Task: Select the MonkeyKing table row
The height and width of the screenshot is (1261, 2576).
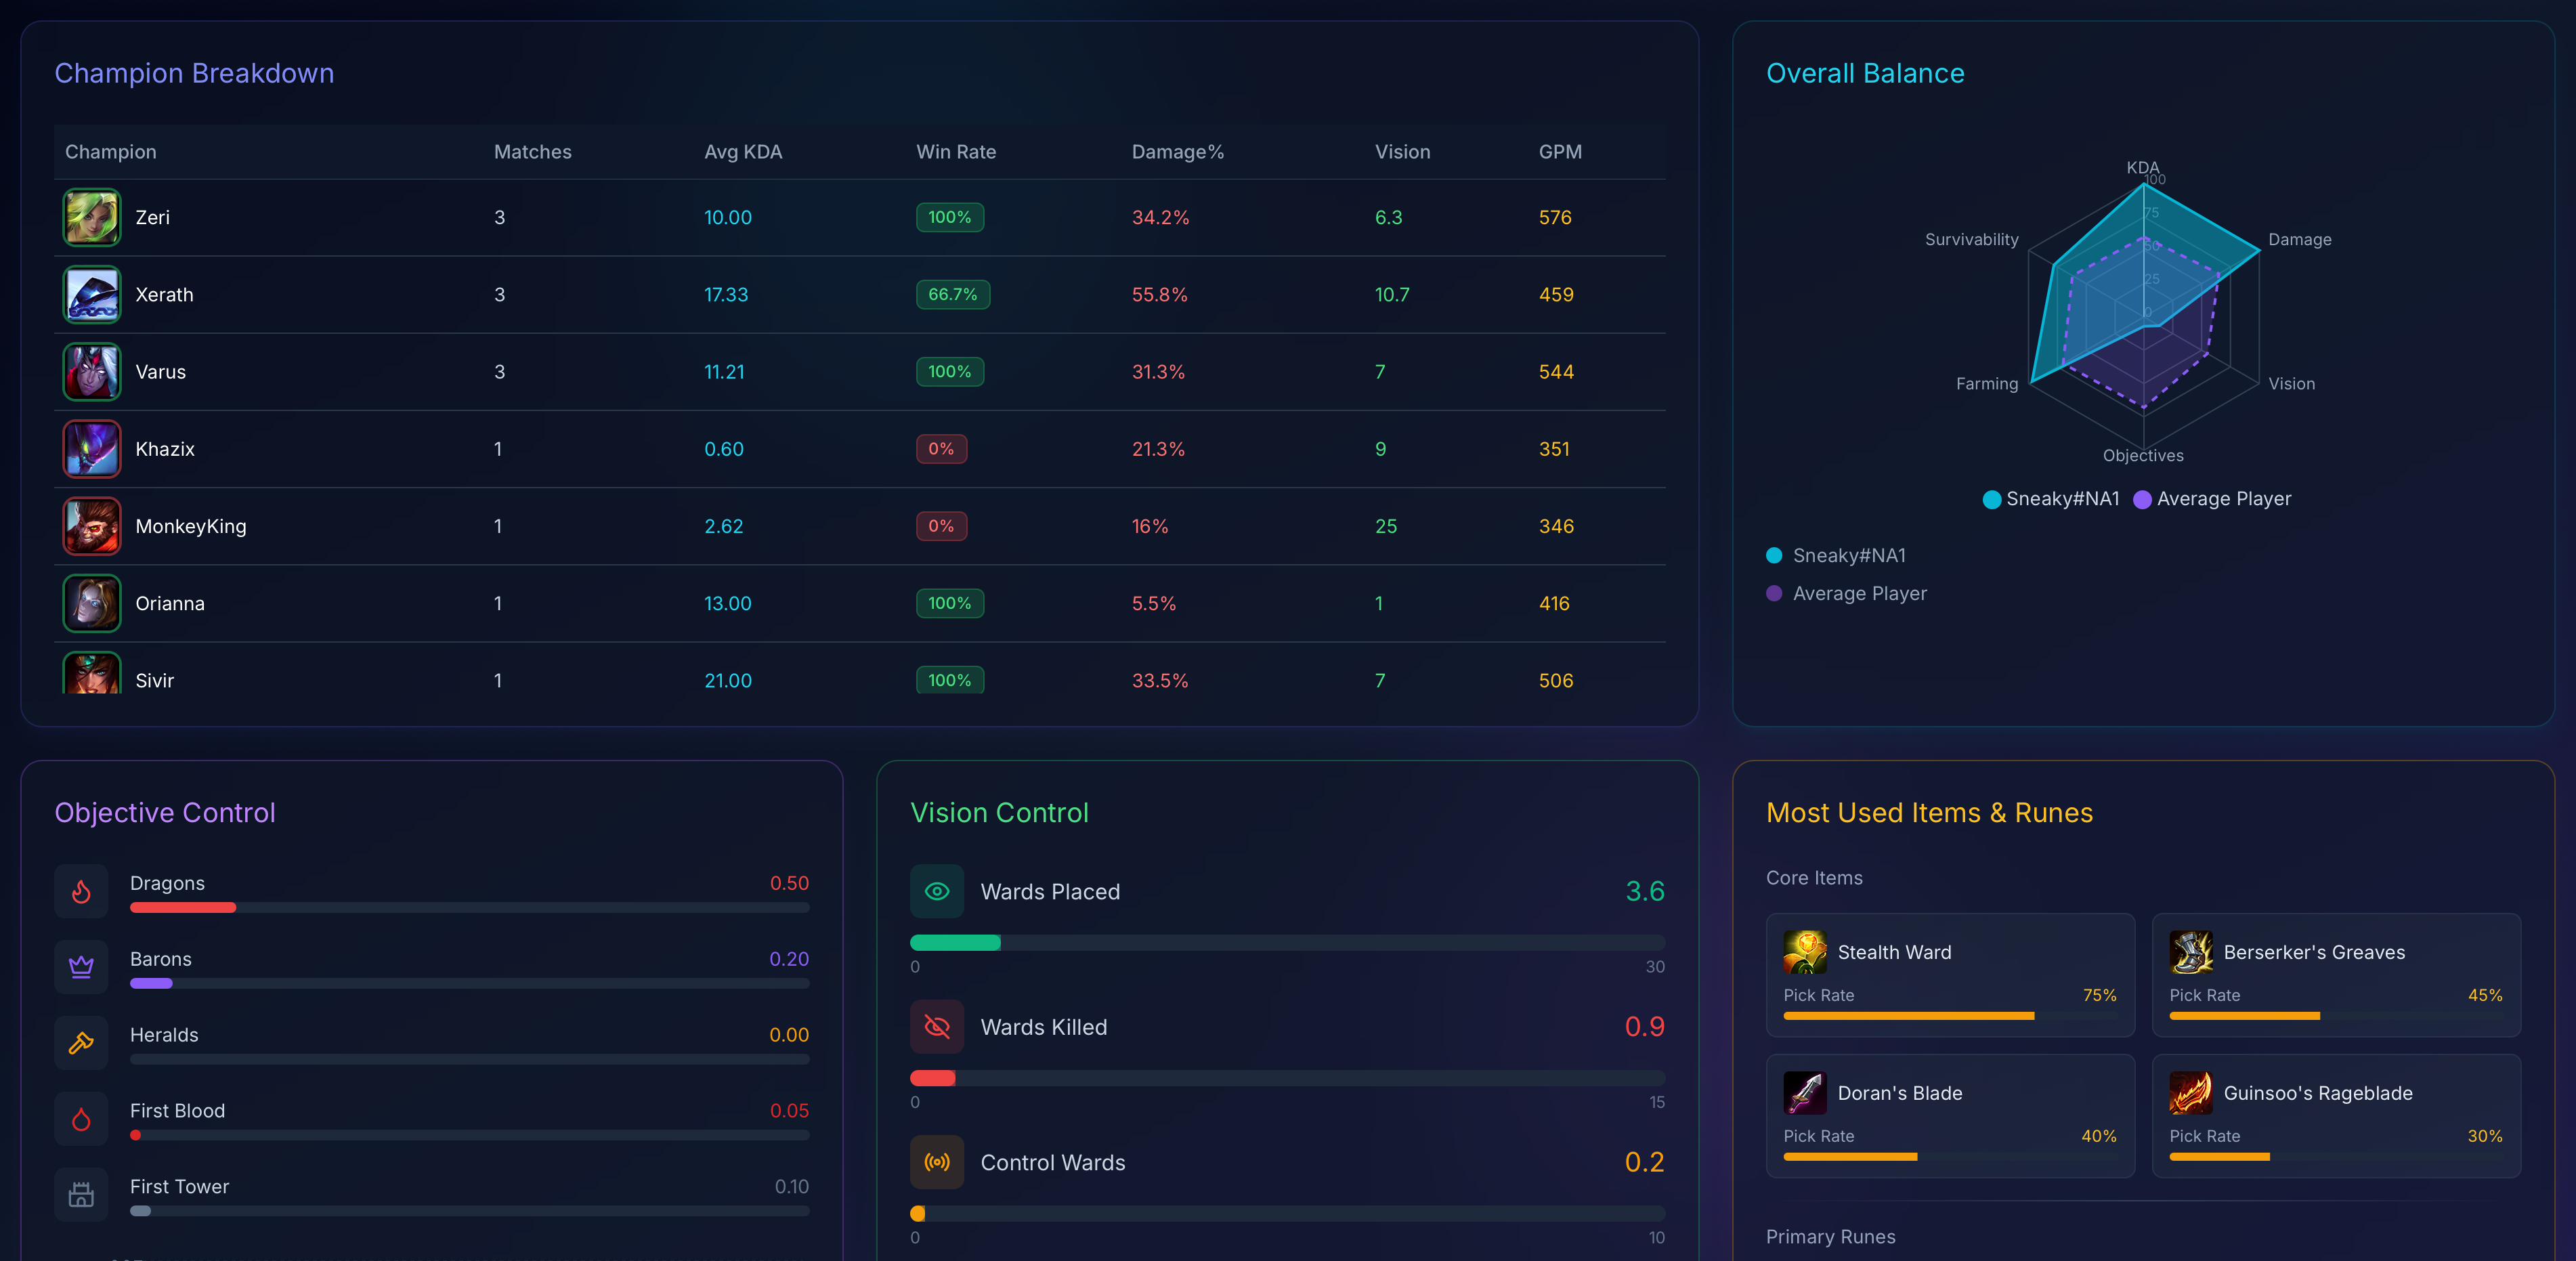Action: click(860, 526)
